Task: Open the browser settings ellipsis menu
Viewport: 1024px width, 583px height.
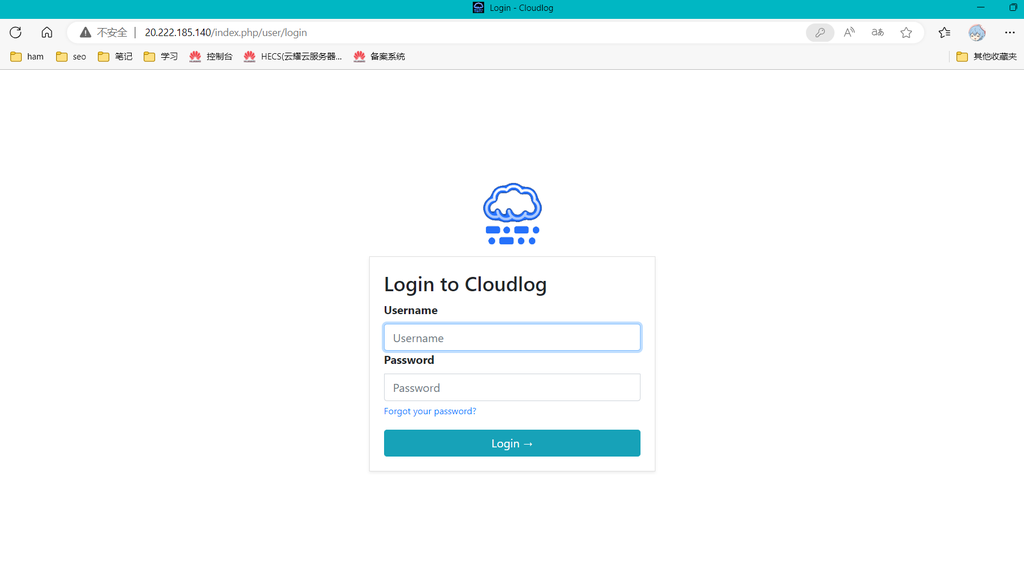Action: 1010,33
